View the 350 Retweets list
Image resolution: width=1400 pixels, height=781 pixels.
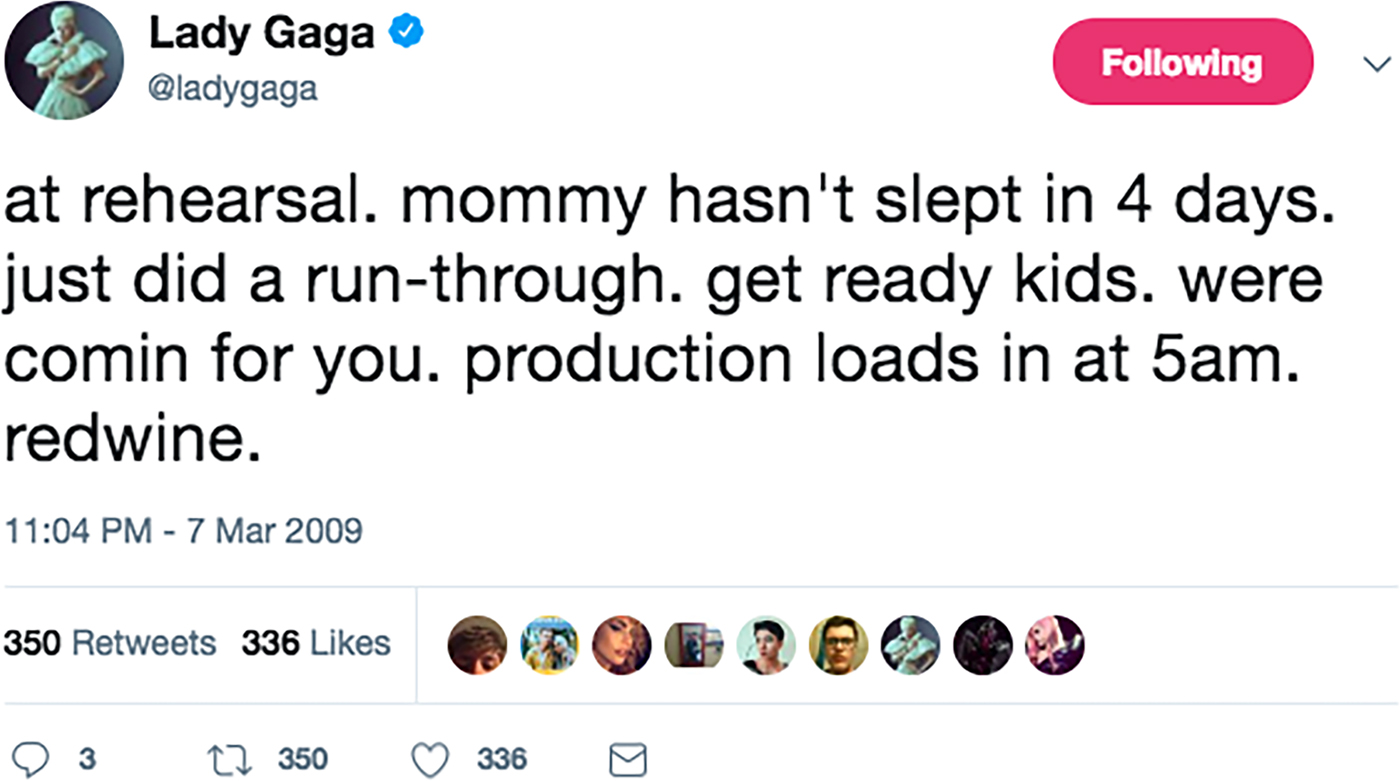109,643
